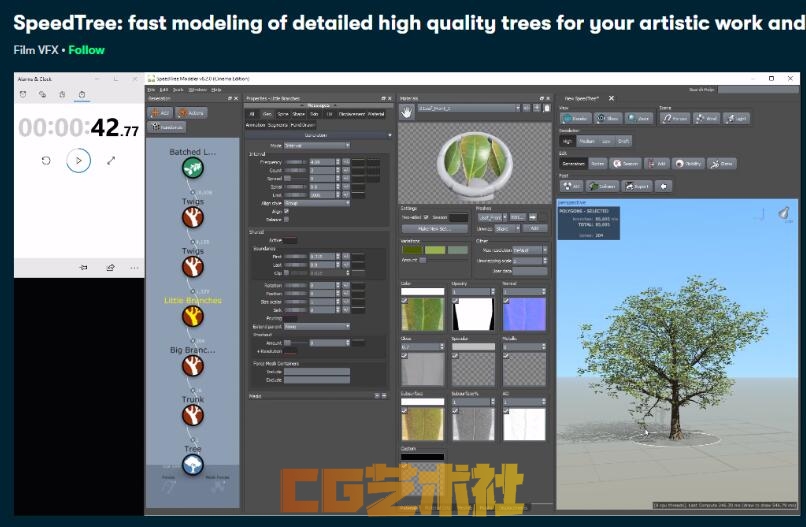Open the Help menu in SpeedTree

216,89
